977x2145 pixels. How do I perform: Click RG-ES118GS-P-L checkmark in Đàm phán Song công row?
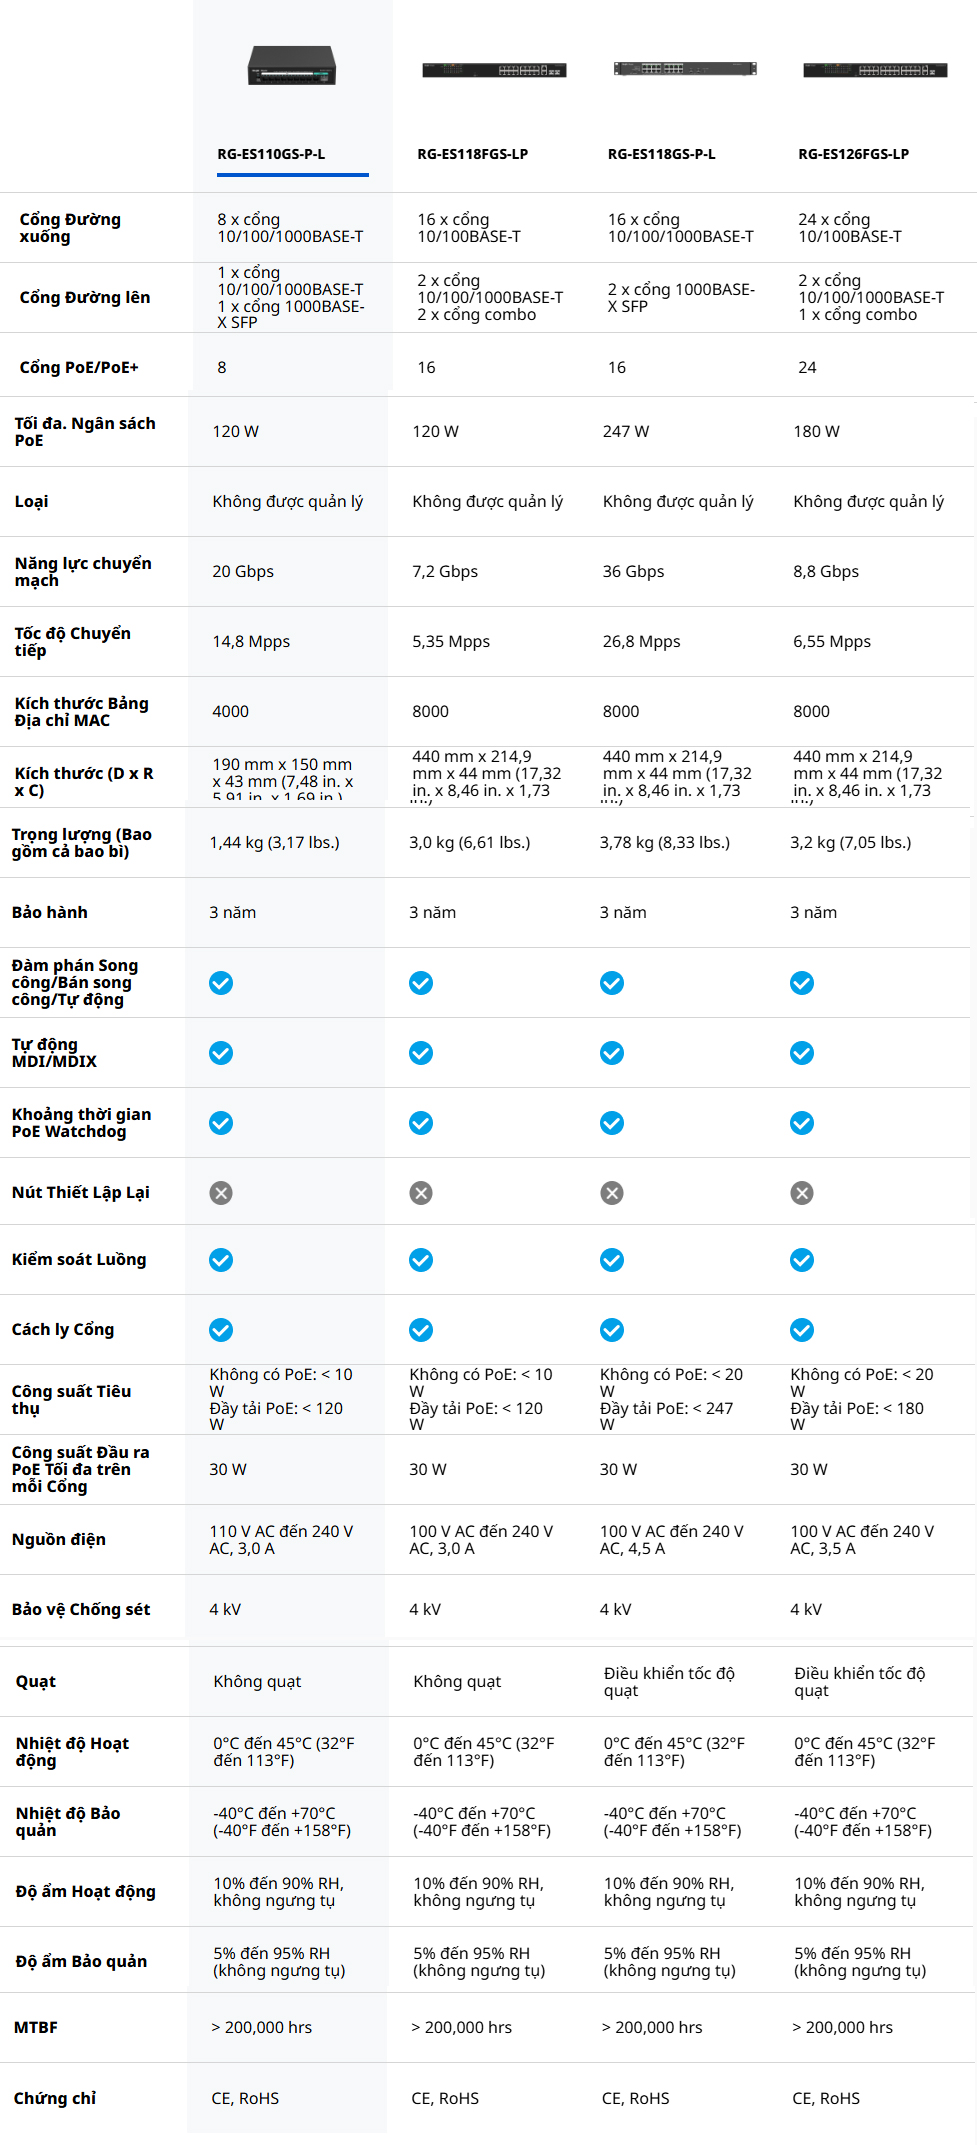(x=612, y=983)
